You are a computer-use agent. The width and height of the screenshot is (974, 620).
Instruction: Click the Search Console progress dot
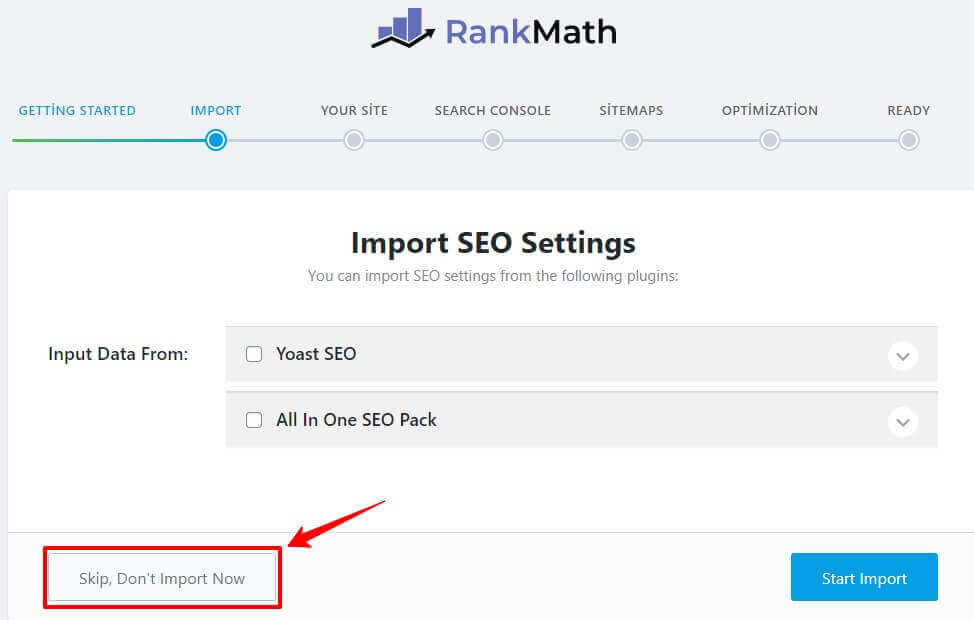tap(493, 140)
